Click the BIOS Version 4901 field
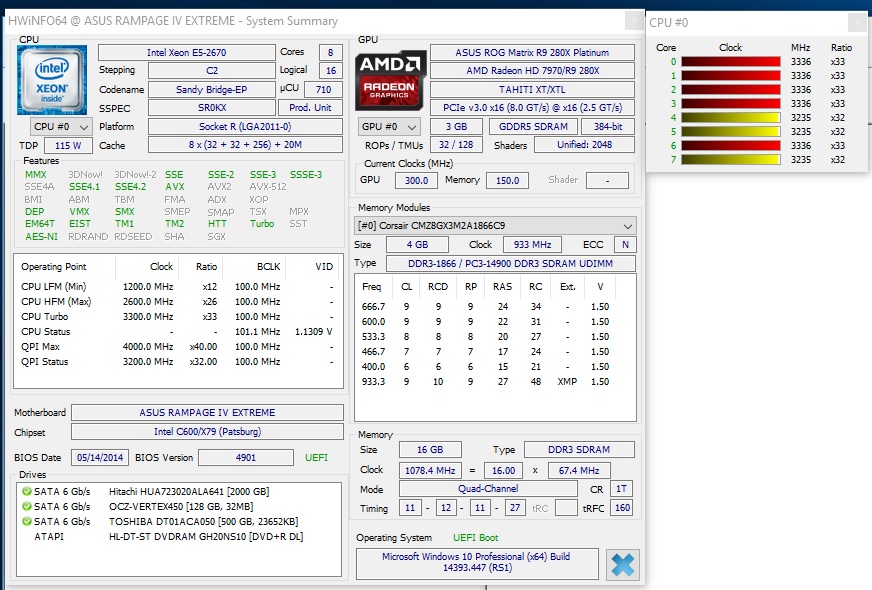Viewport: 872px width, 590px height. 246,458
